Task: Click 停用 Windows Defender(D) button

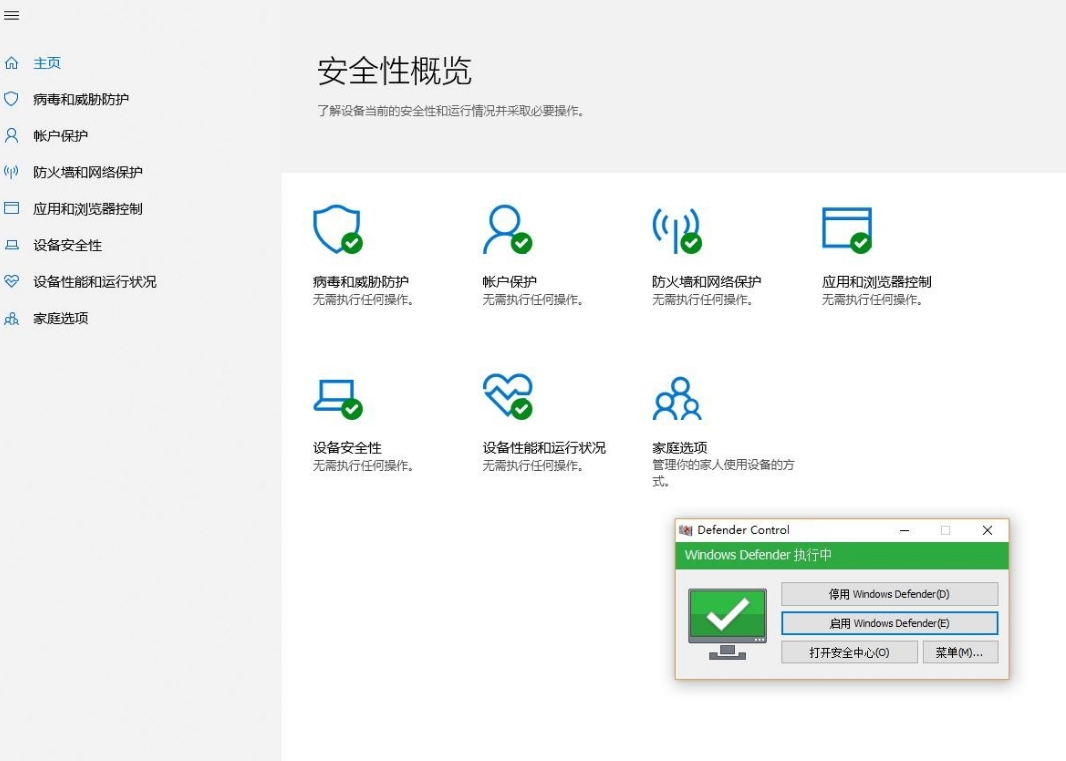Action: tap(889, 594)
